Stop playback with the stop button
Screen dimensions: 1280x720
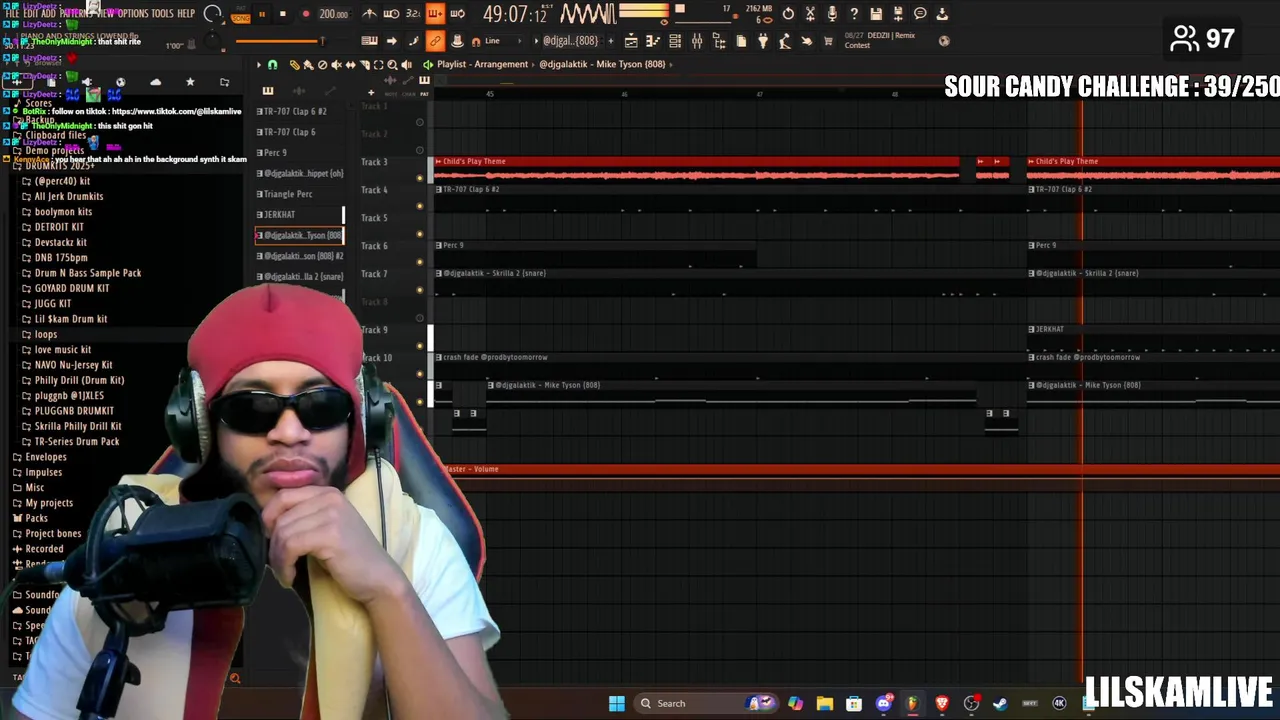[283, 14]
